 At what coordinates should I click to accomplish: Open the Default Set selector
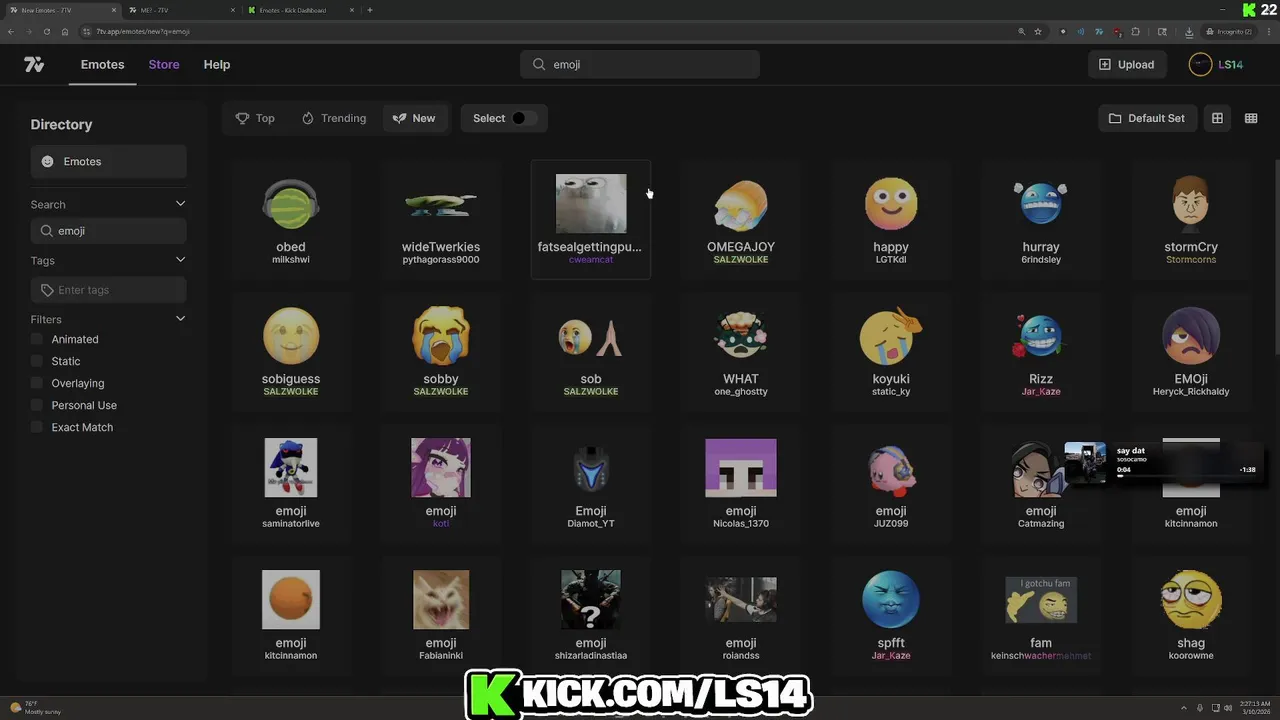point(1147,118)
